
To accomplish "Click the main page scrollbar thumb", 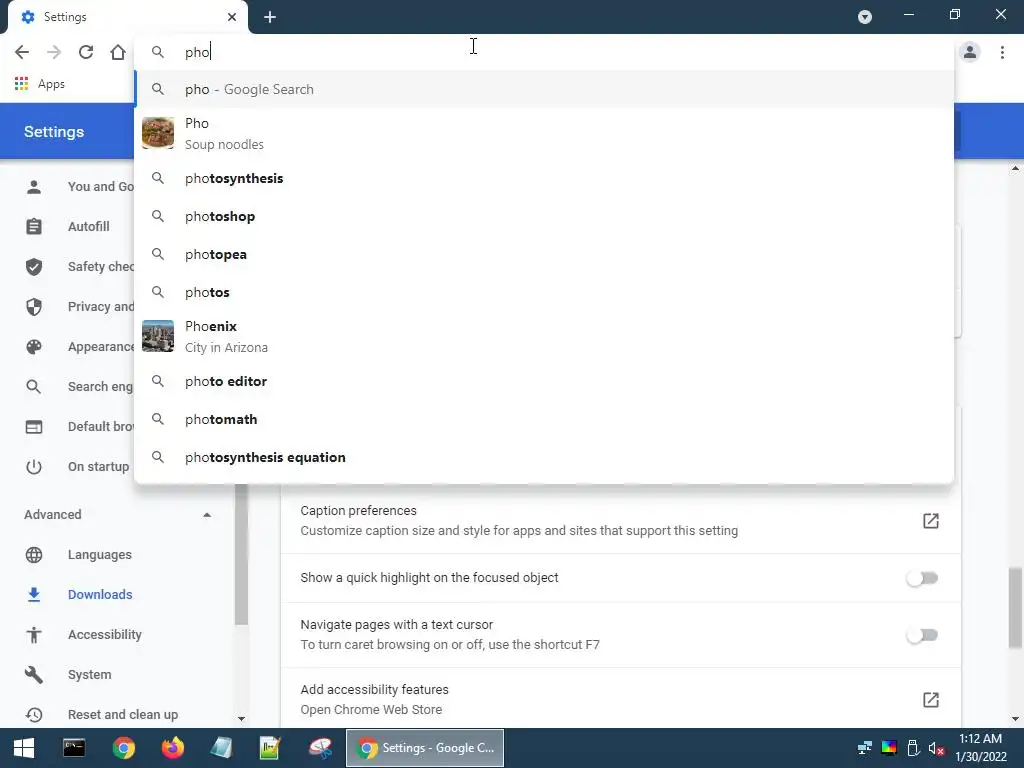I will point(1015,607).
